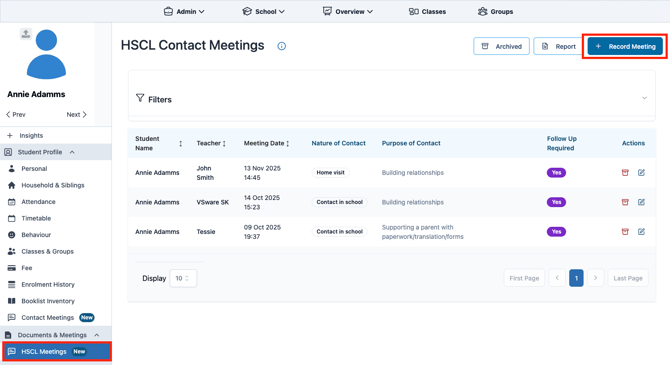Viewport: 670px width, 365px height.
Task: Click the Home visit tag
Action: 330,173
